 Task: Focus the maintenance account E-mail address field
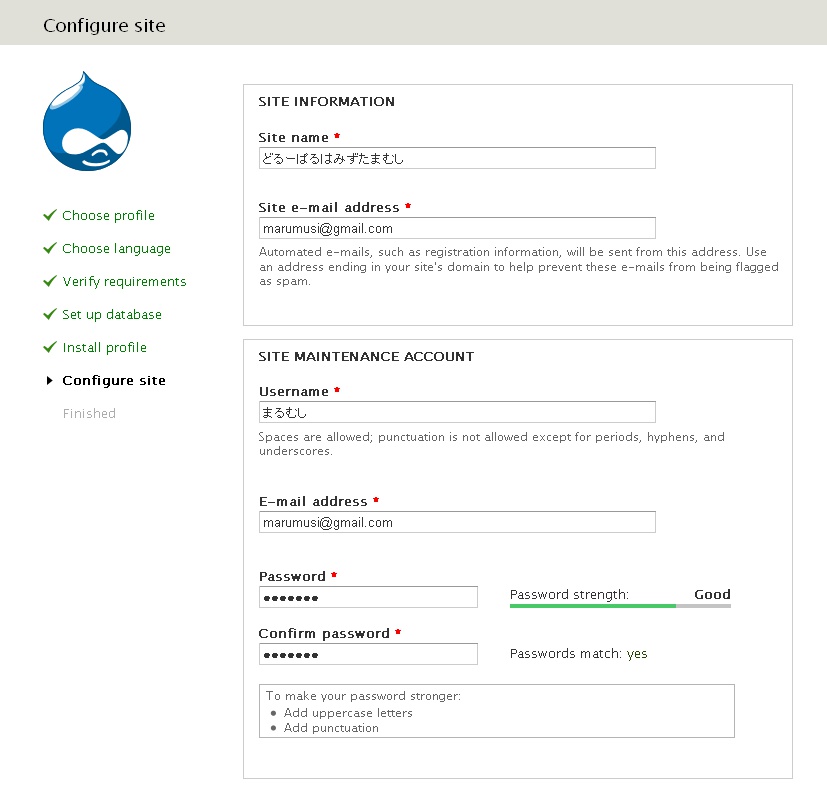click(x=457, y=522)
